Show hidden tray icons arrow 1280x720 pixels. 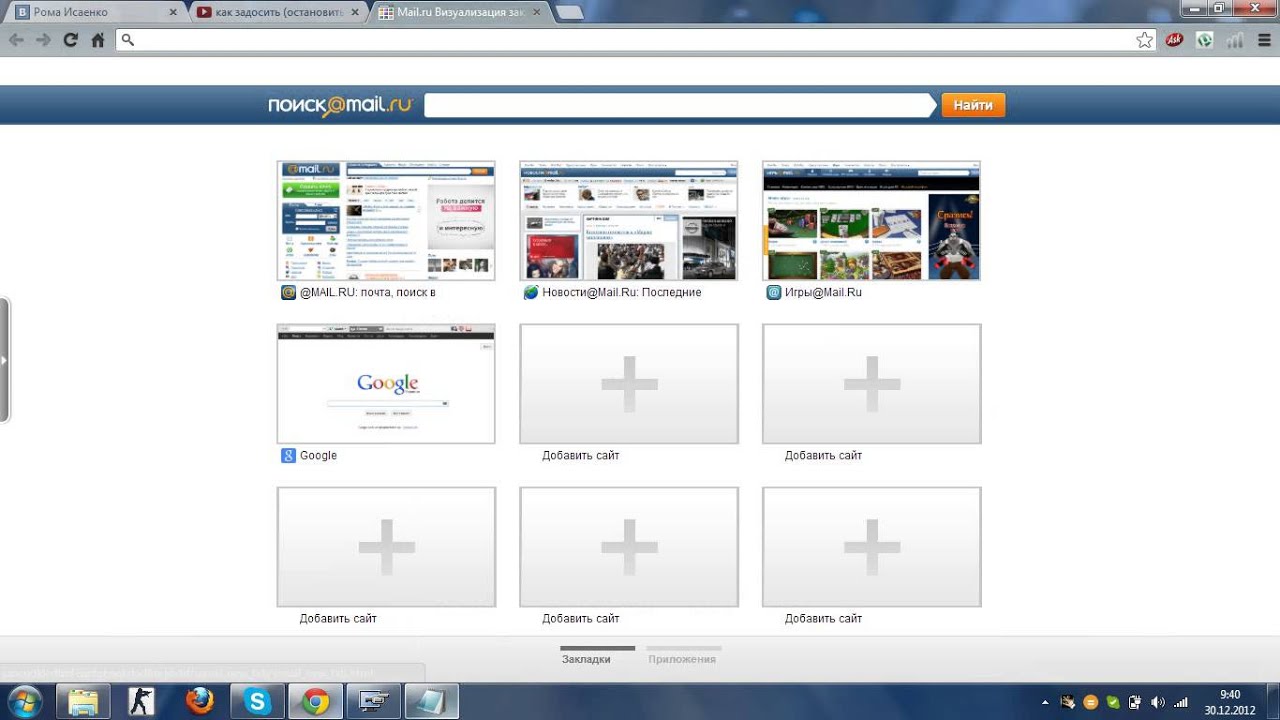[1047, 702]
